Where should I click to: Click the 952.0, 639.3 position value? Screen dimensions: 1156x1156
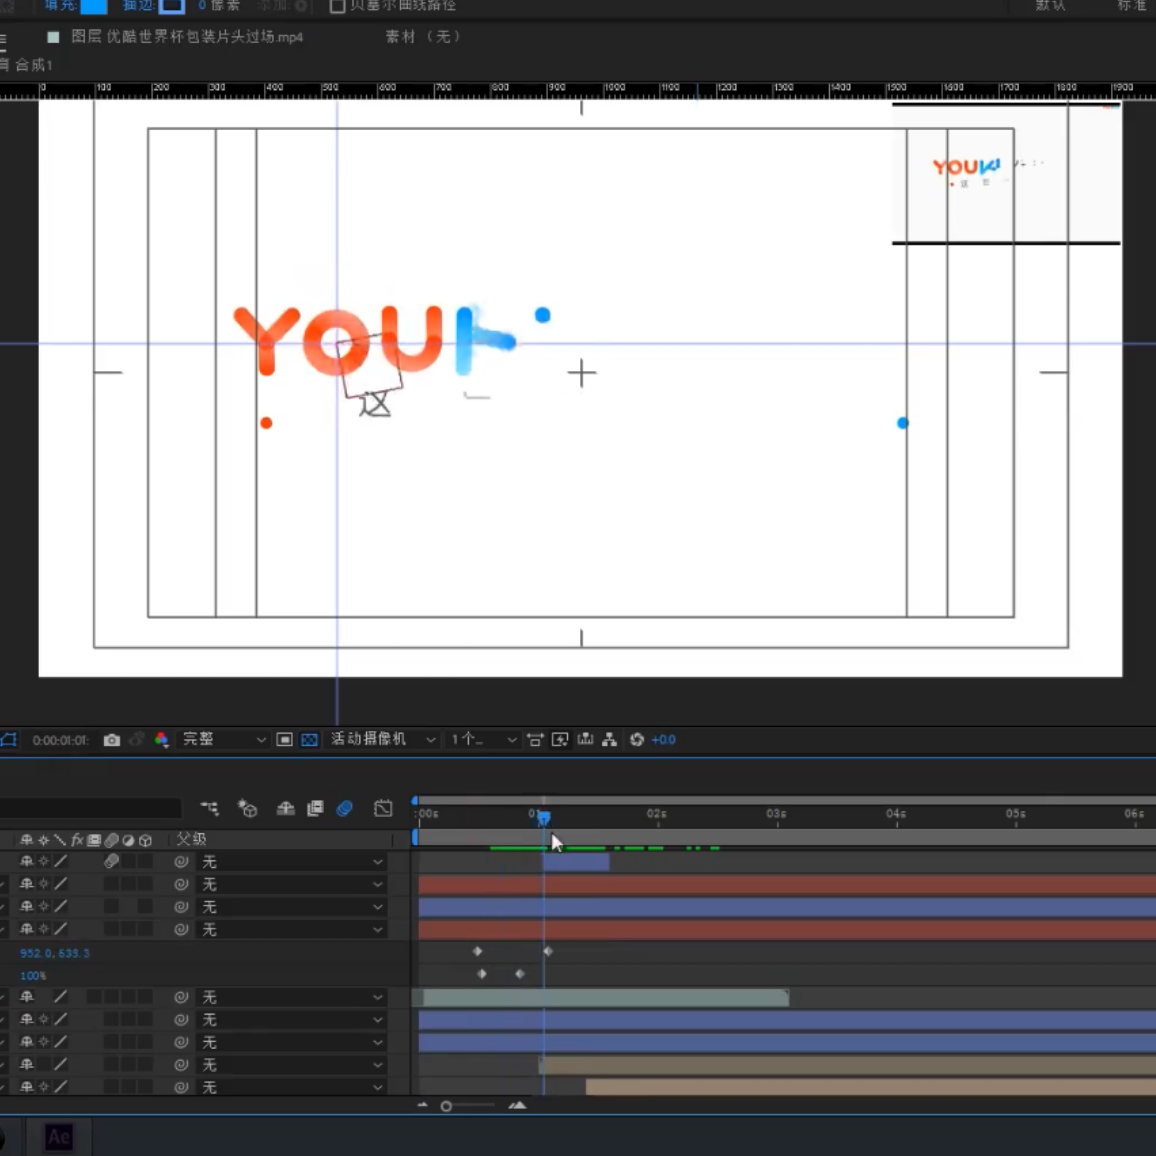55,953
